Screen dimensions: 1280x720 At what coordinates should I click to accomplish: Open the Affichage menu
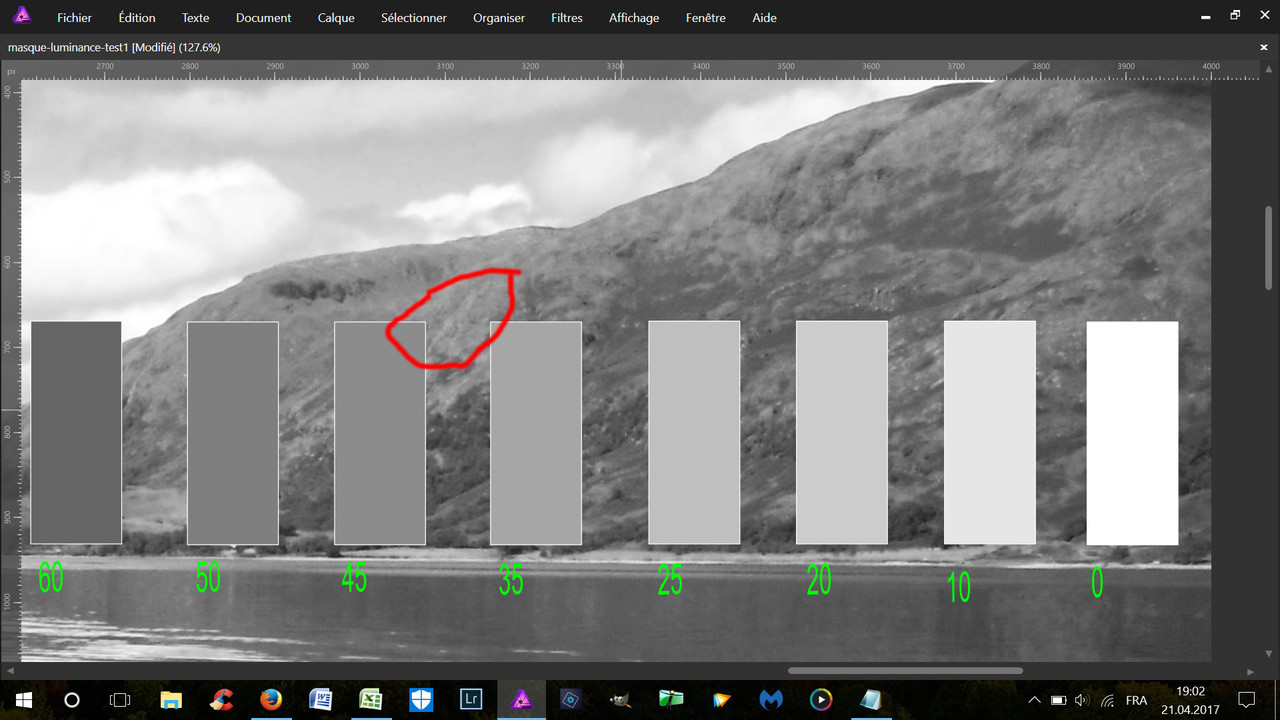point(634,18)
